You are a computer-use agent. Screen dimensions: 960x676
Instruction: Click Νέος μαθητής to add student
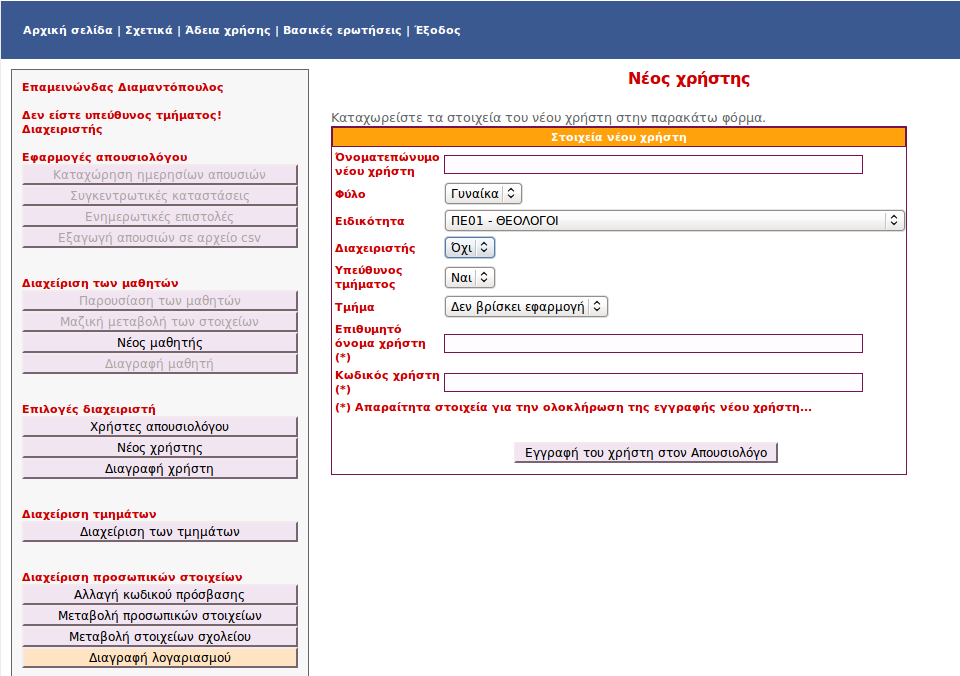point(159,342)
